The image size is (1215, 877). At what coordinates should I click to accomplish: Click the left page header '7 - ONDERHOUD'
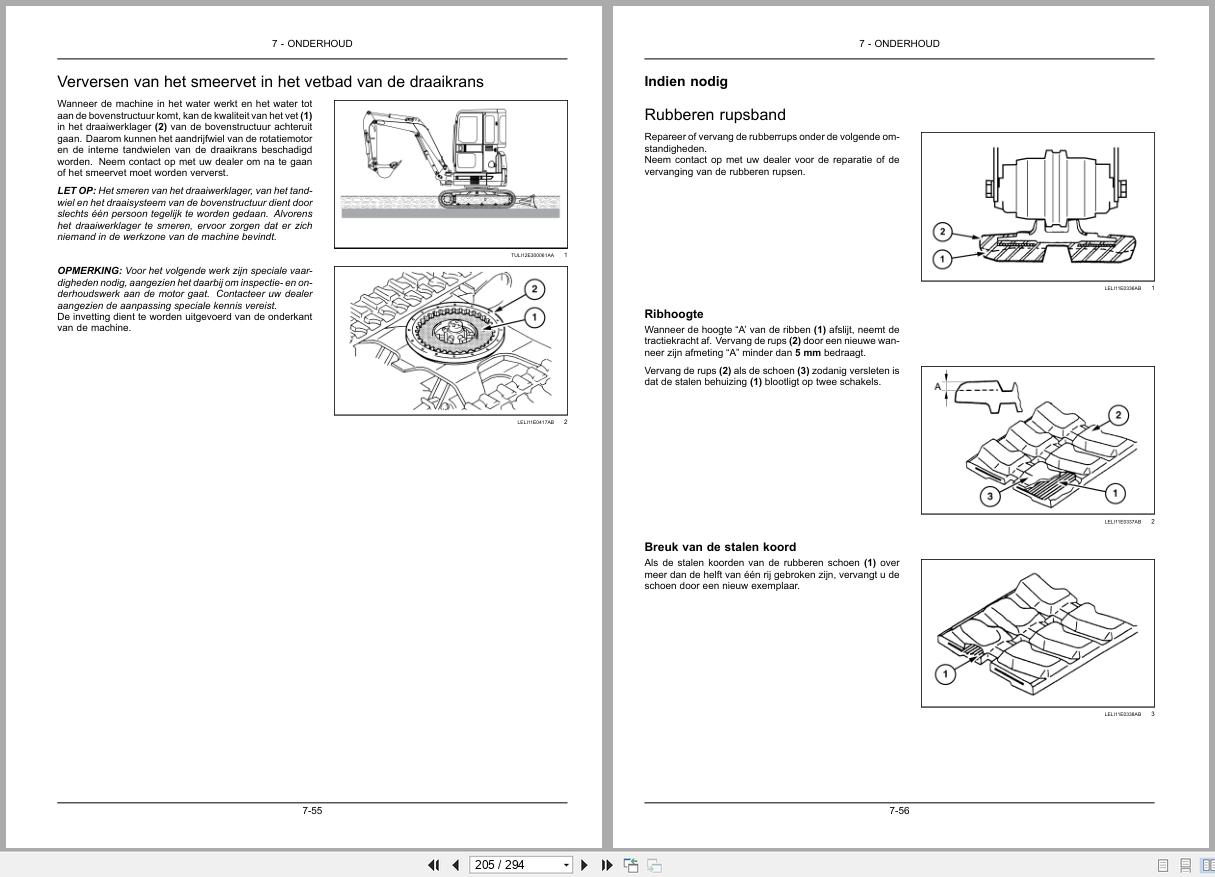(x=312, y=44)
